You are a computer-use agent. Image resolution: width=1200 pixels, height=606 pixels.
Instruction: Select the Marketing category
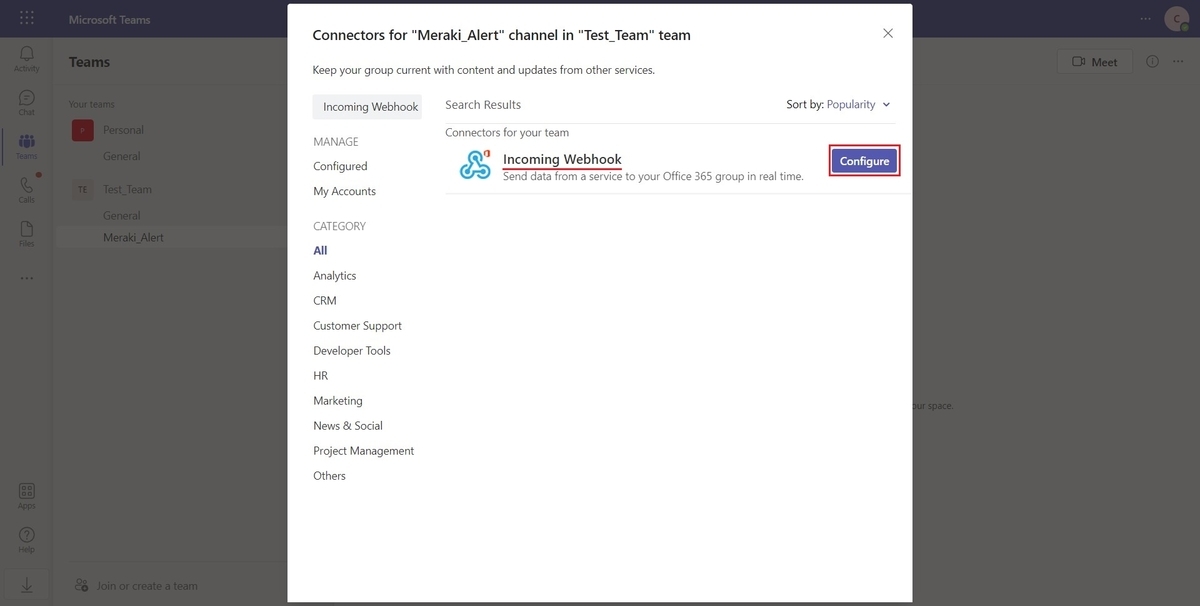pos(338,401)
